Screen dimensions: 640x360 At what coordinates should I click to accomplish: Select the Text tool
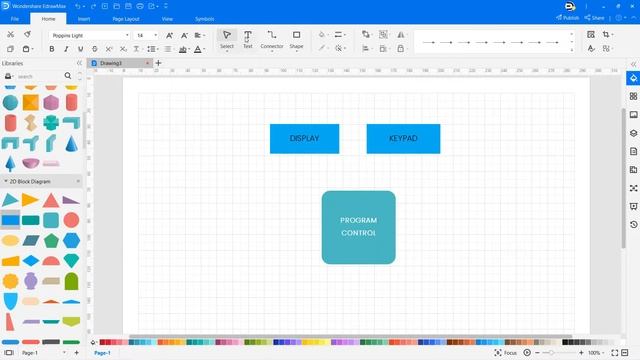click(x=247, y=40)
